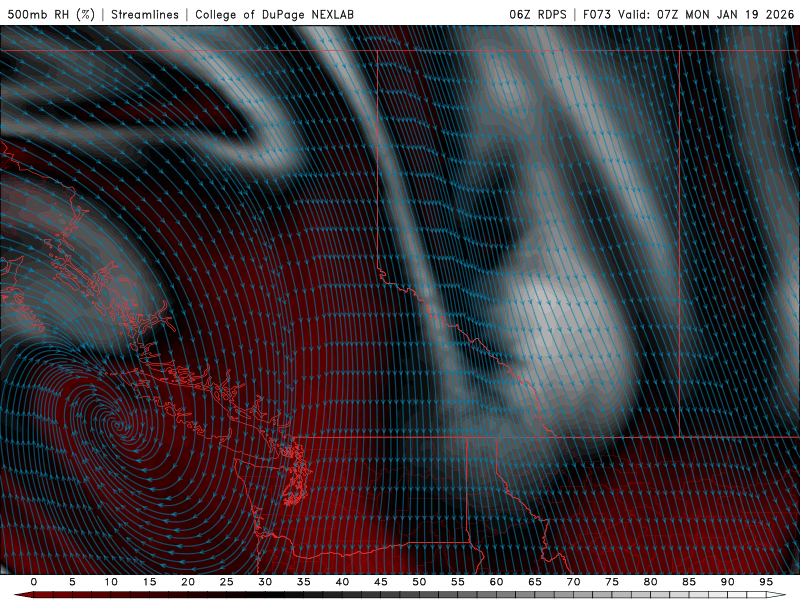
Task: Click the '15' label on the color scale
Action: coord(149,582)
